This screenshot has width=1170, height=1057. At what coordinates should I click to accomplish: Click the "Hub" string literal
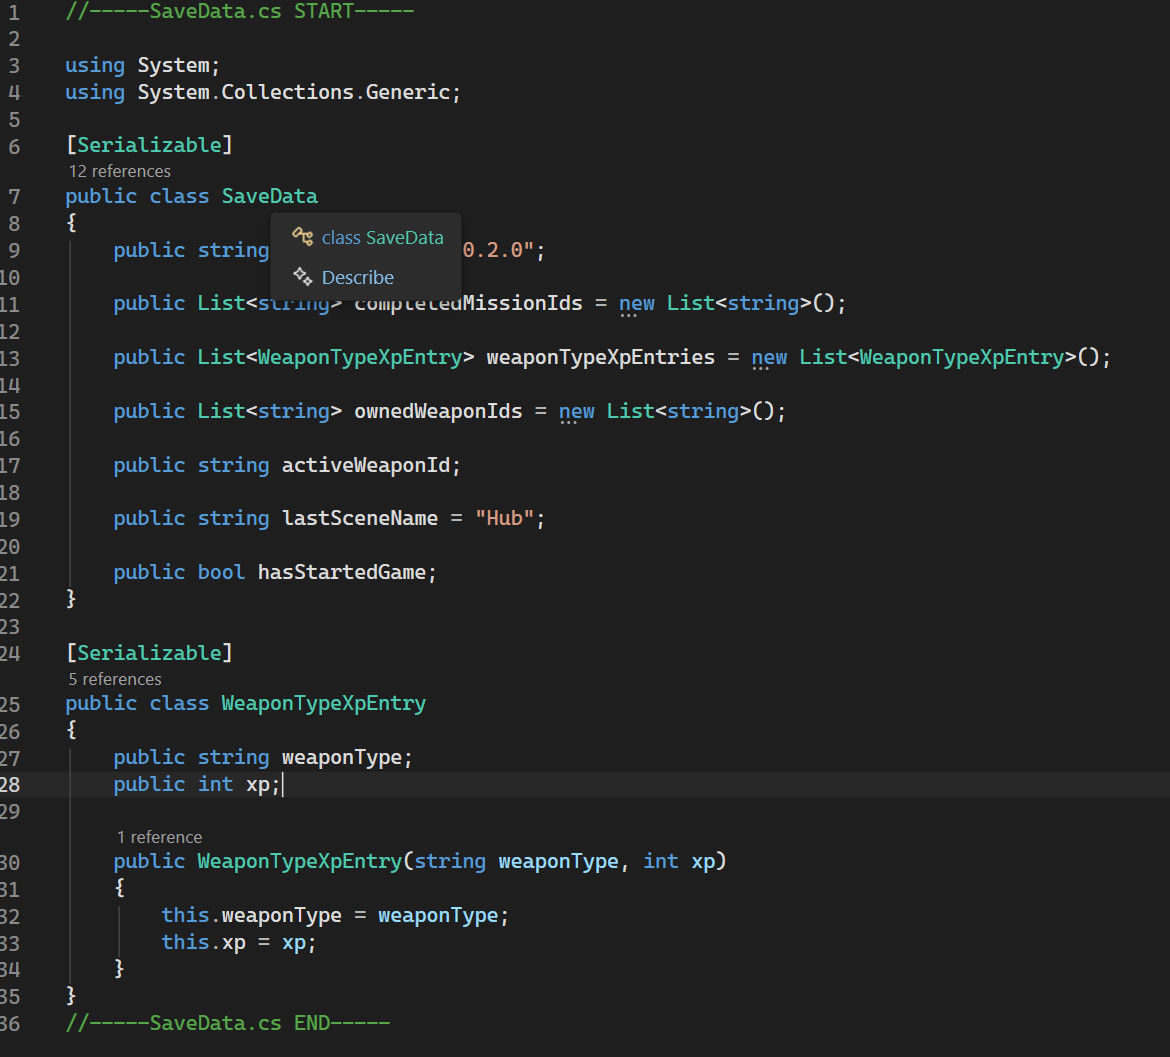(x=504, y=518)
